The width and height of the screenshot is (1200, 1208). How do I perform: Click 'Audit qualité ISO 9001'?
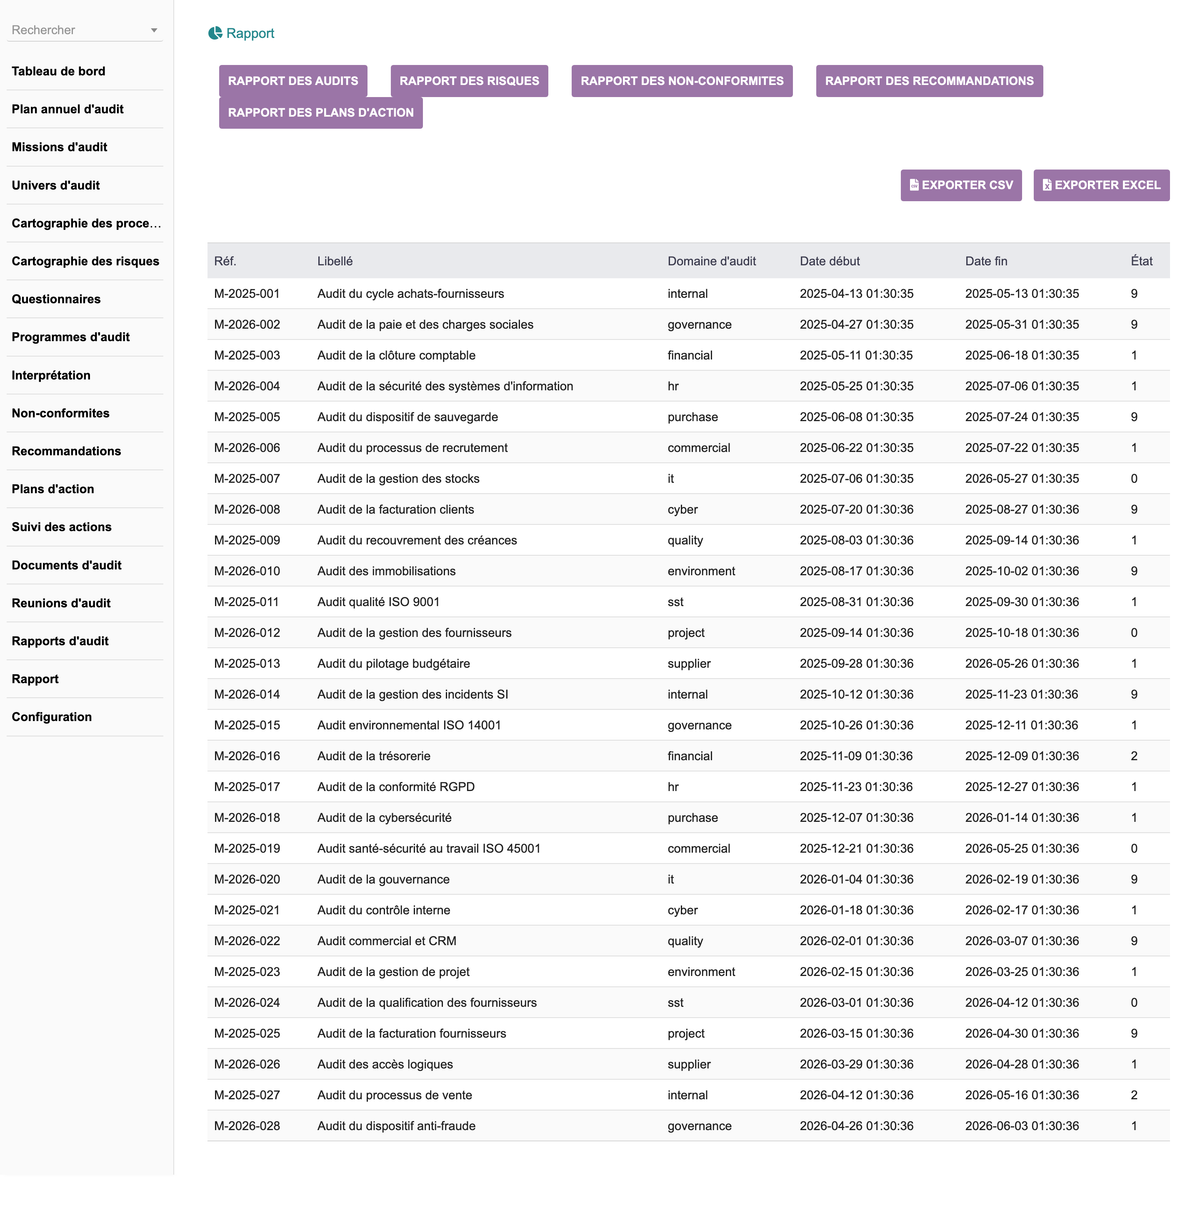point(378,602)
